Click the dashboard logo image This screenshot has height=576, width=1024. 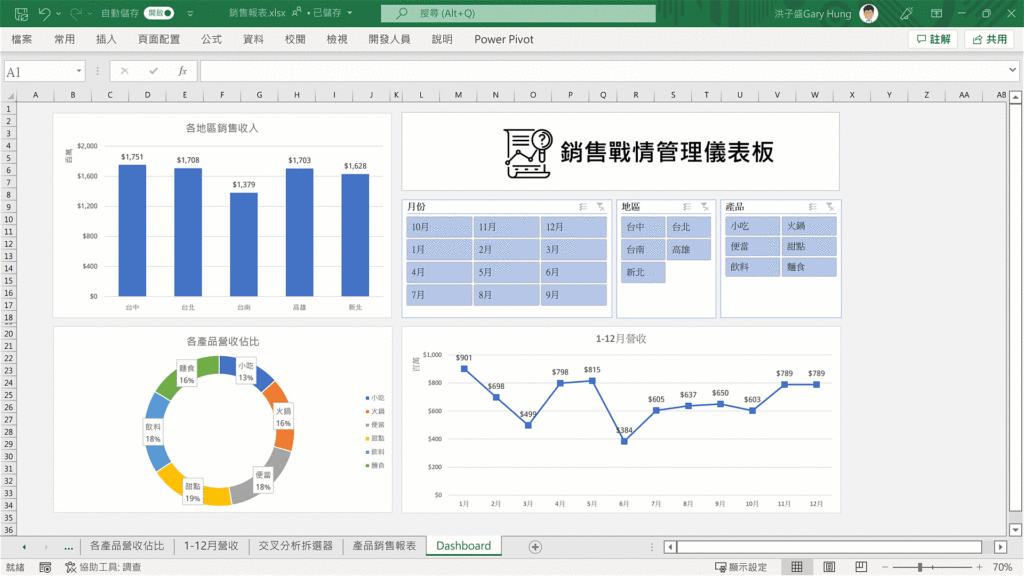click(528, 153)
